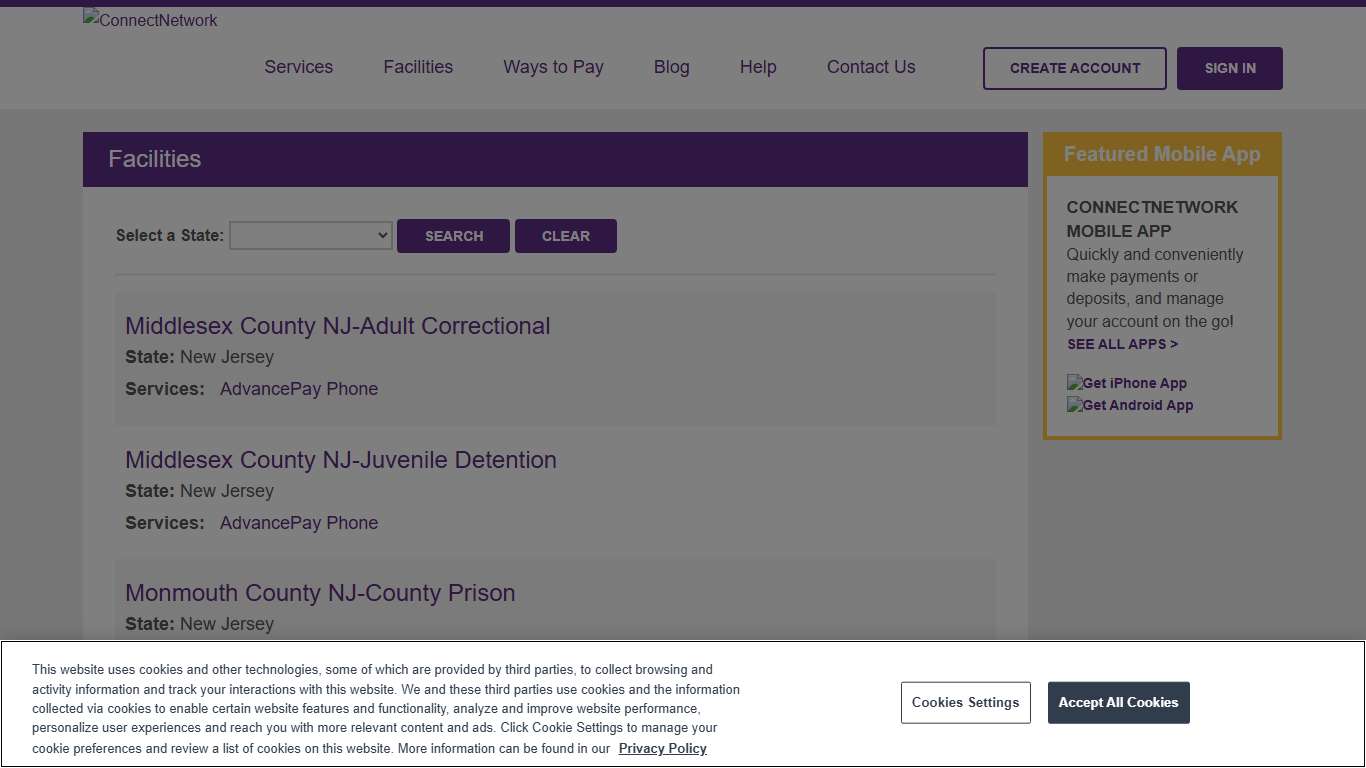Click the Get Android App badge

click(x=1130, y=405)
